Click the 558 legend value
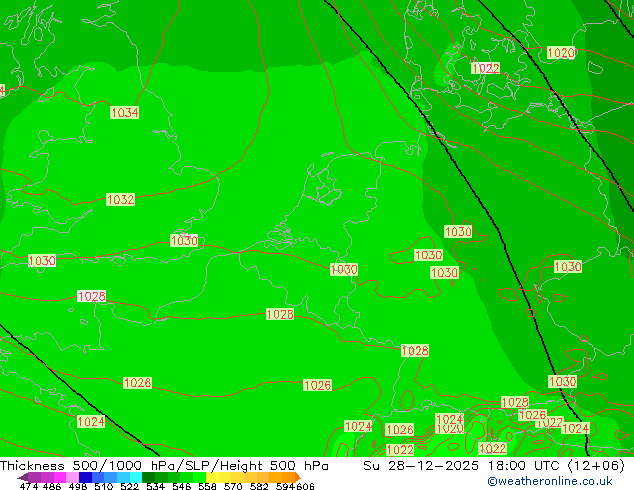This screenshot has height=490, width=634. [207, 486]
